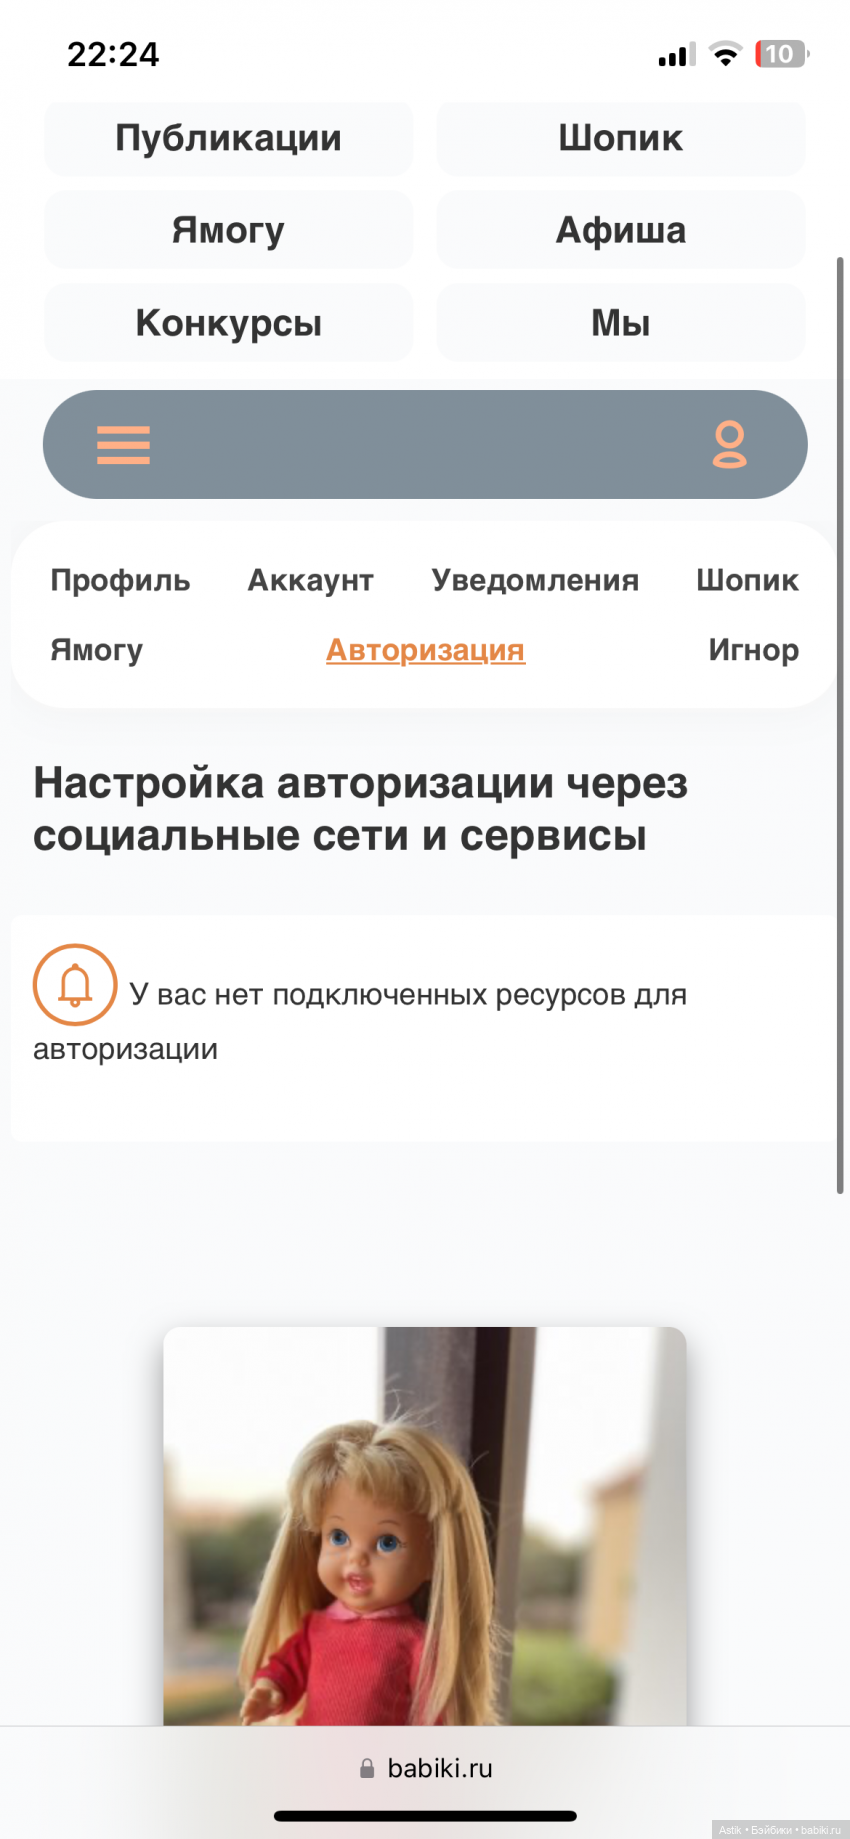The height and width of the screenshot is (1839, 850).
Task: Tap the bell notification icon
Action: pyautogui.click(x=75, y=985)
